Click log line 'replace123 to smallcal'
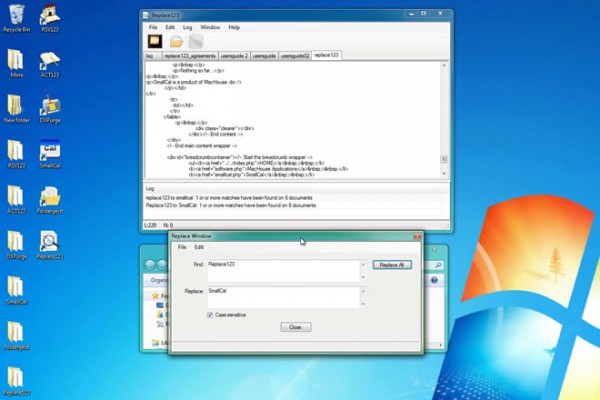 tap(229, 198)
